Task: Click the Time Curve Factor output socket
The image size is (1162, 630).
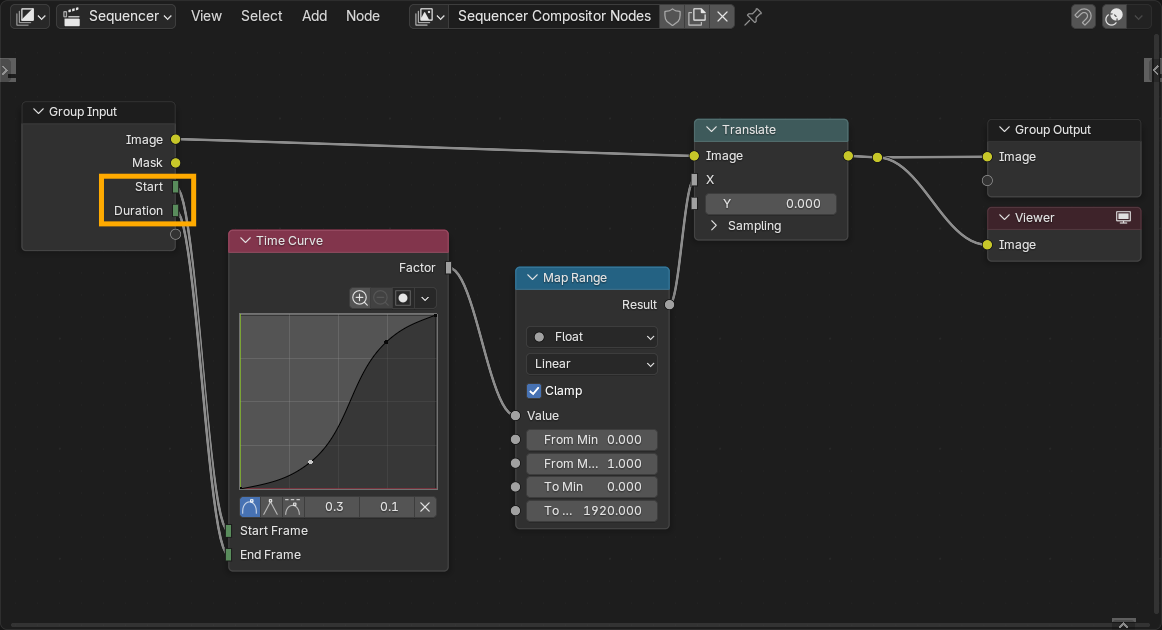Action: coord(448,268)
